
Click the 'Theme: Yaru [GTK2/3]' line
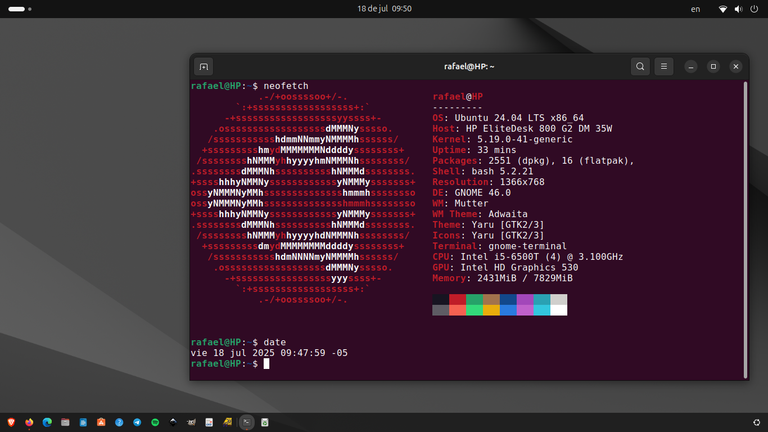click(488, 225)
